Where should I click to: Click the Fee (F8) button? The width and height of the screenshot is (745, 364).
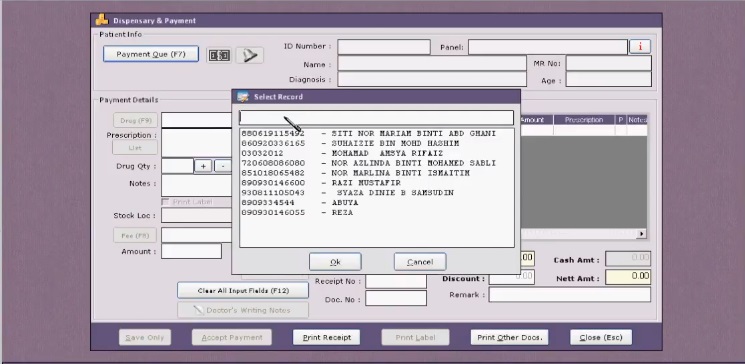tap(135, 235)
